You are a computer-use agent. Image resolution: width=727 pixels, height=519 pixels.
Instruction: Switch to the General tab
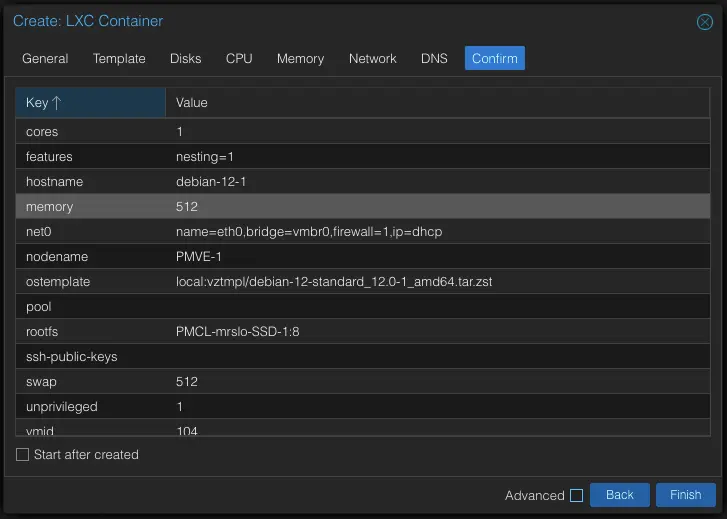tap(45, 59)
